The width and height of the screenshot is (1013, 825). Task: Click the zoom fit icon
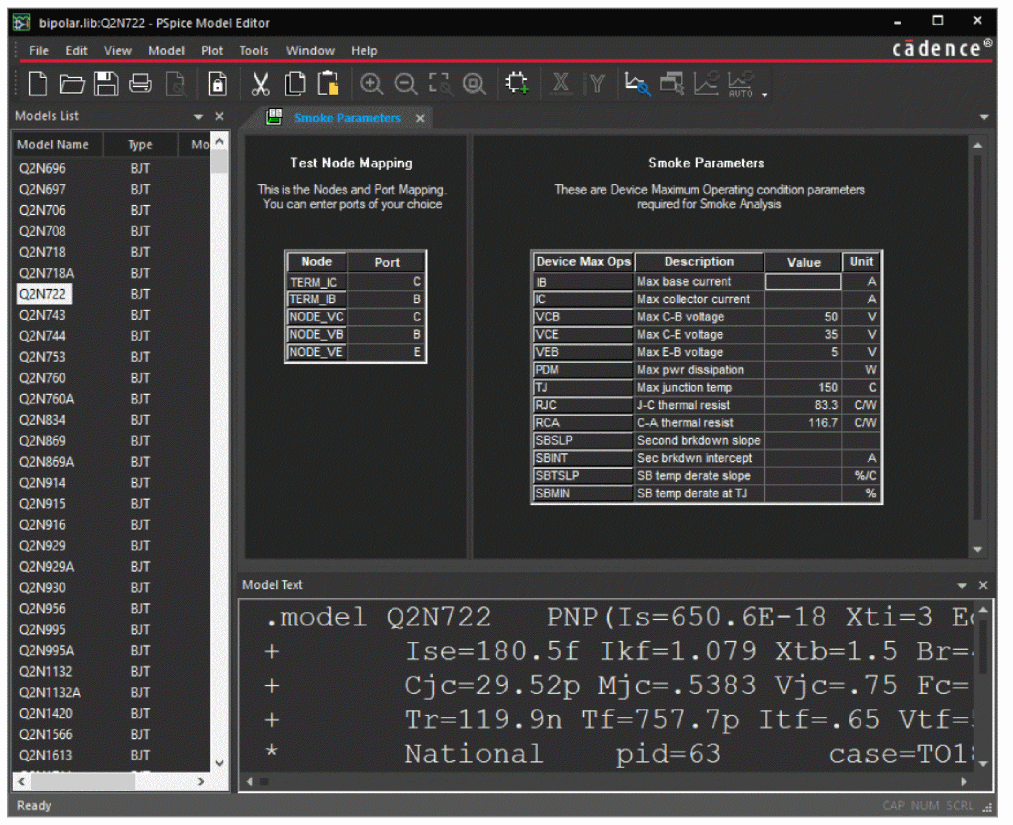point(474,84)
